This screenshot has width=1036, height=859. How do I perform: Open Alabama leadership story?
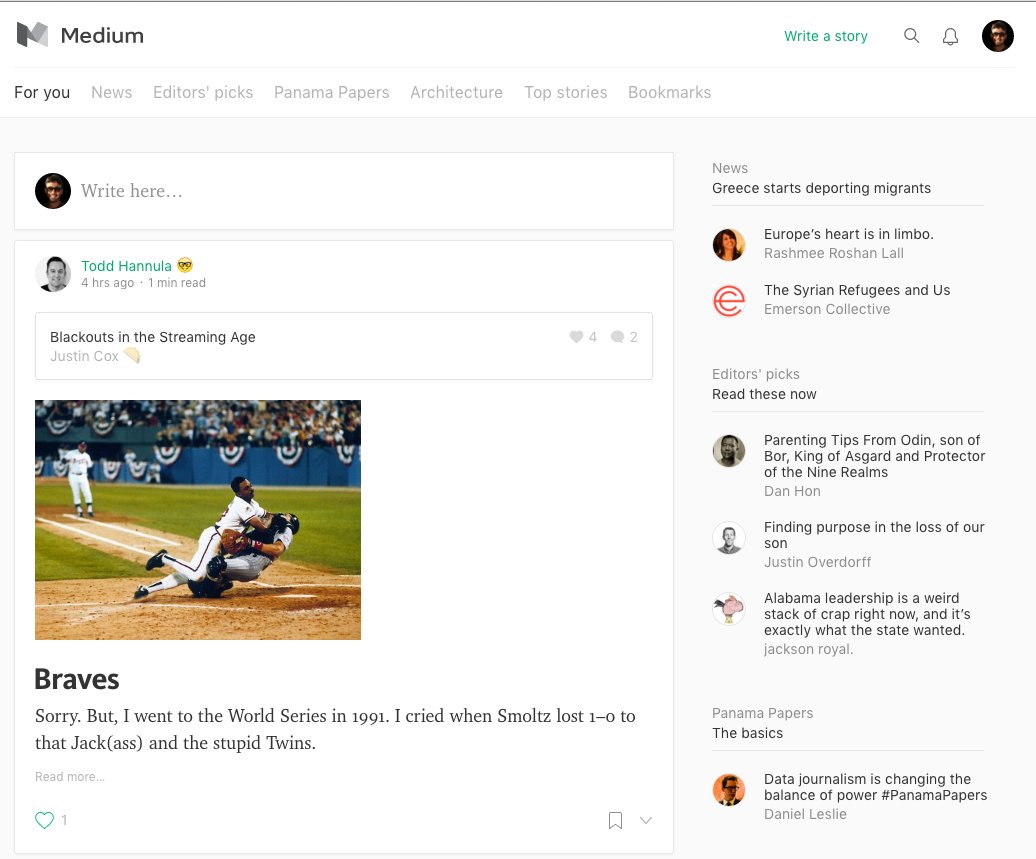click(867, 614)
